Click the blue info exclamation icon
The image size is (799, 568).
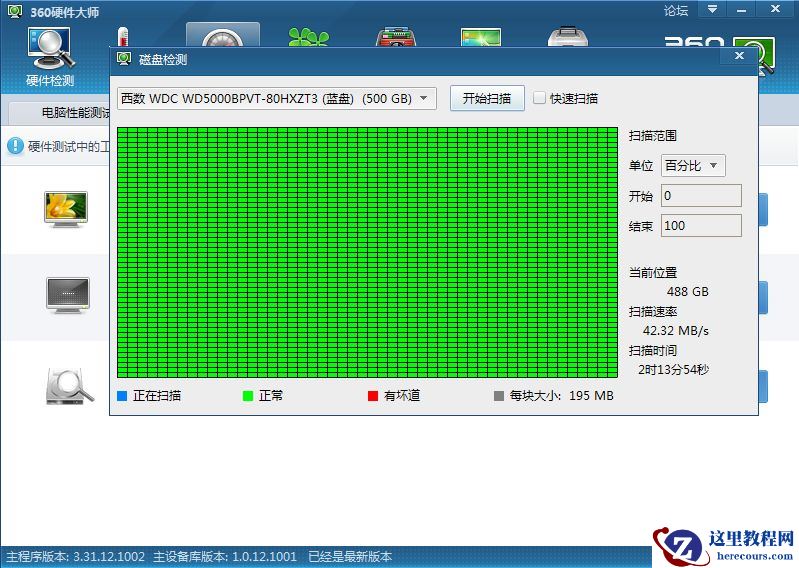point(15,146)
